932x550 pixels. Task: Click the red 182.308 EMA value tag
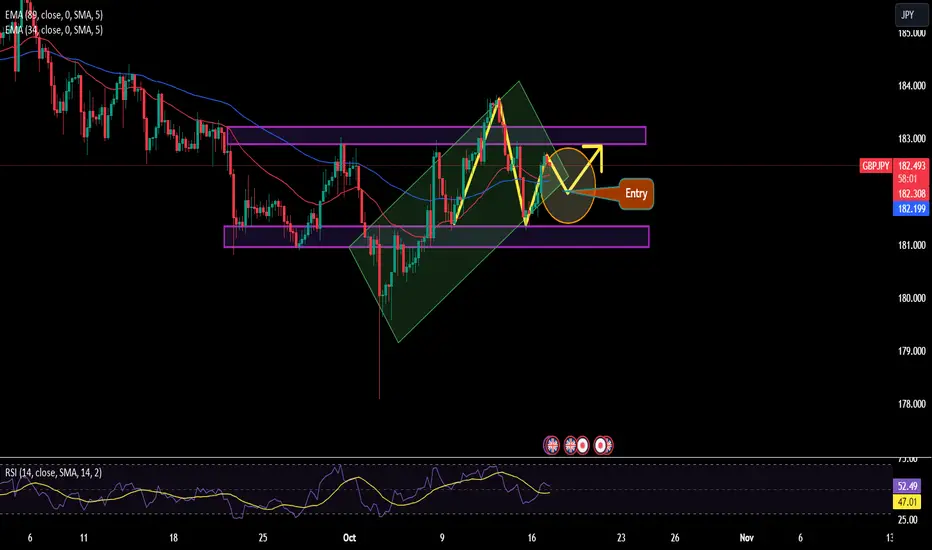click(x=911, y=193)
